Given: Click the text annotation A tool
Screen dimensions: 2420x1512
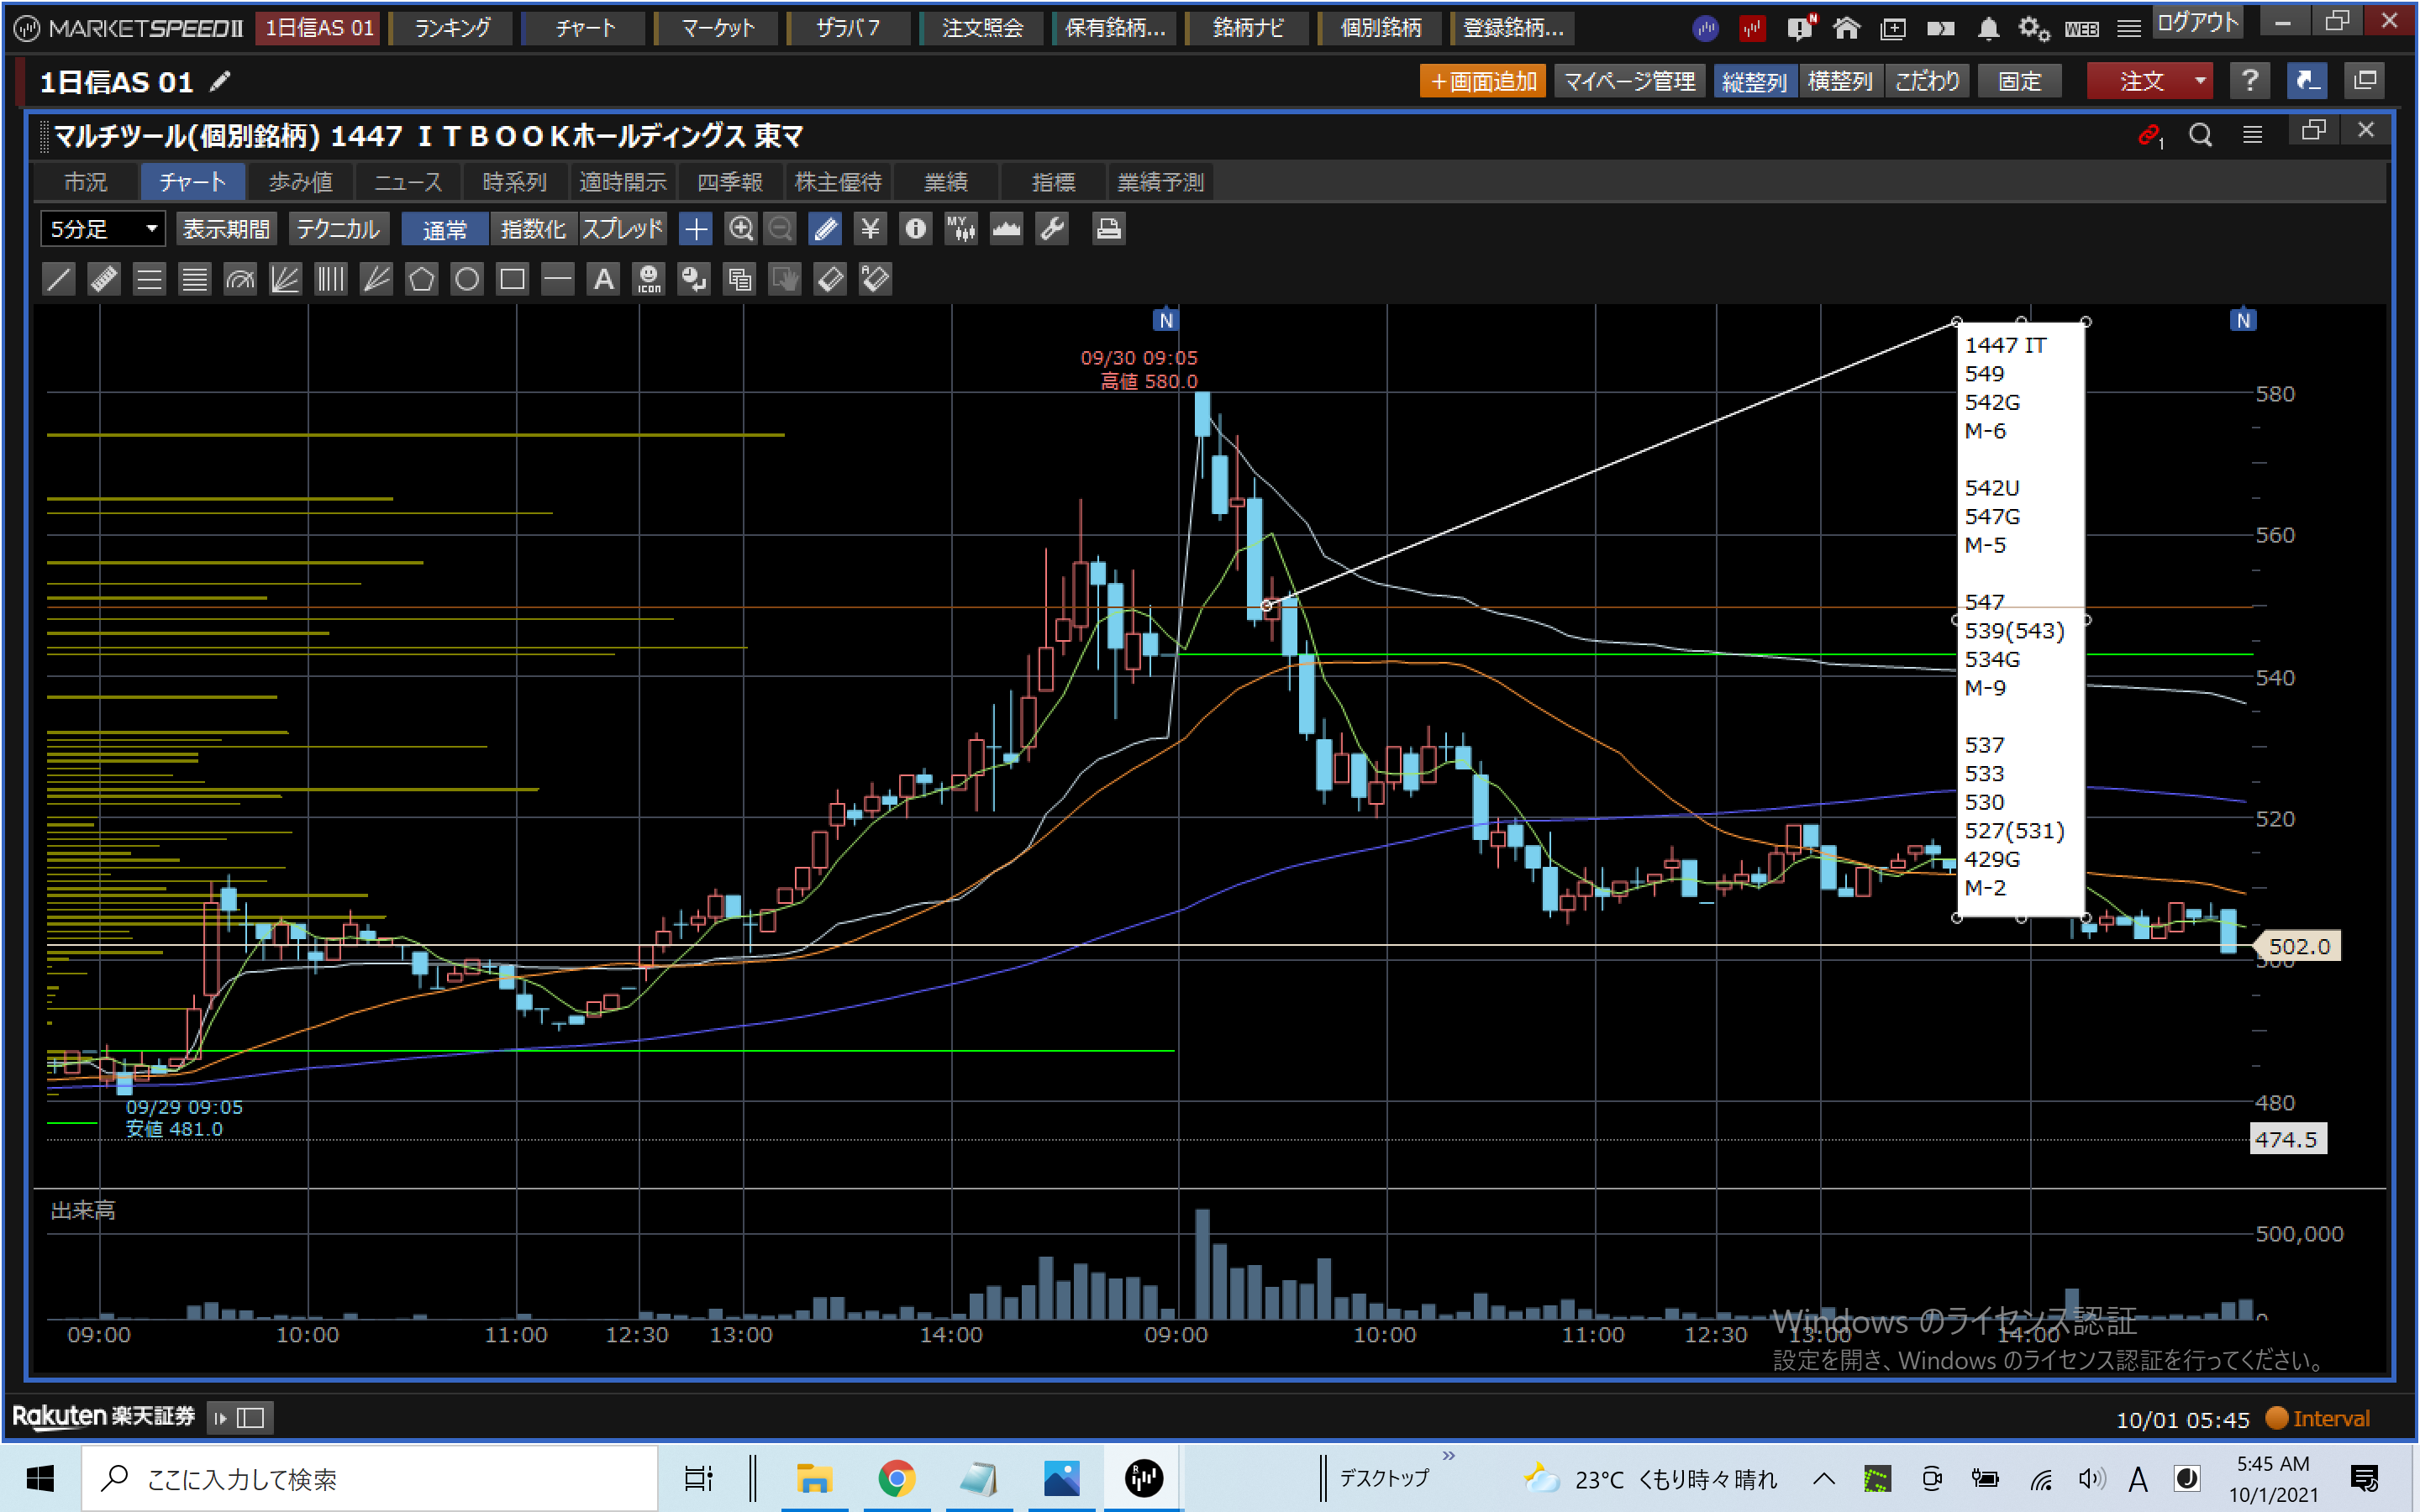Looking at the screenshot, I should tap(603, 279).
